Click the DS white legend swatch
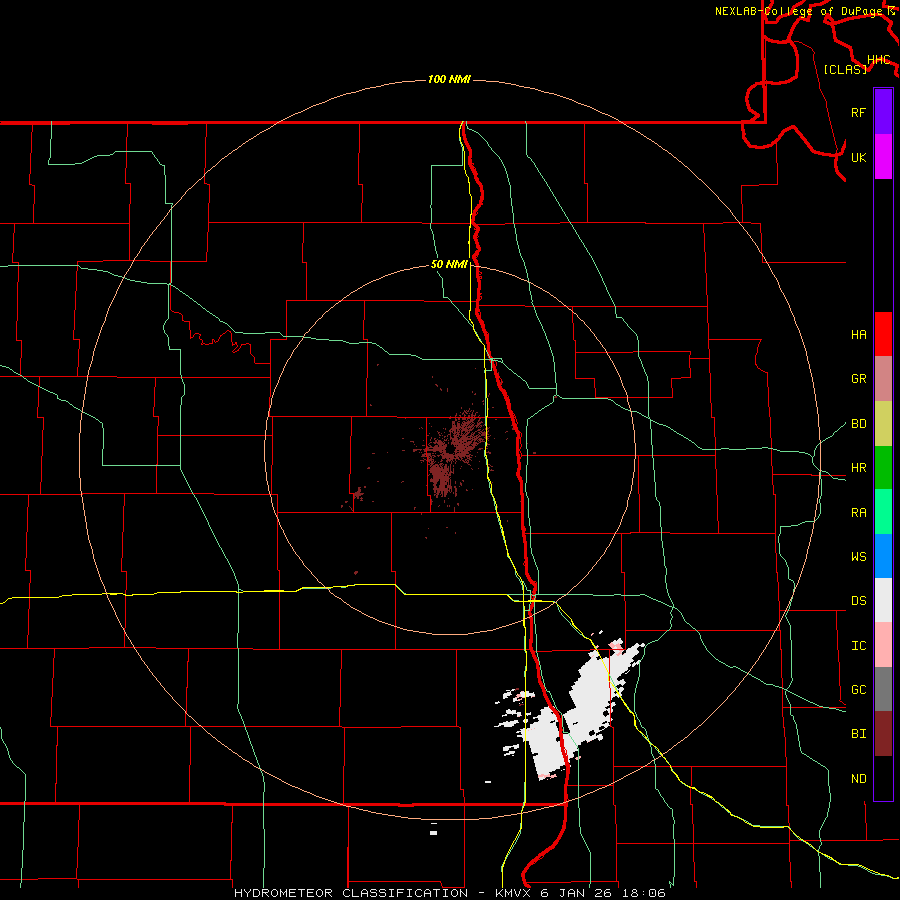The image size is (900, 900). [x=883, y=600]
